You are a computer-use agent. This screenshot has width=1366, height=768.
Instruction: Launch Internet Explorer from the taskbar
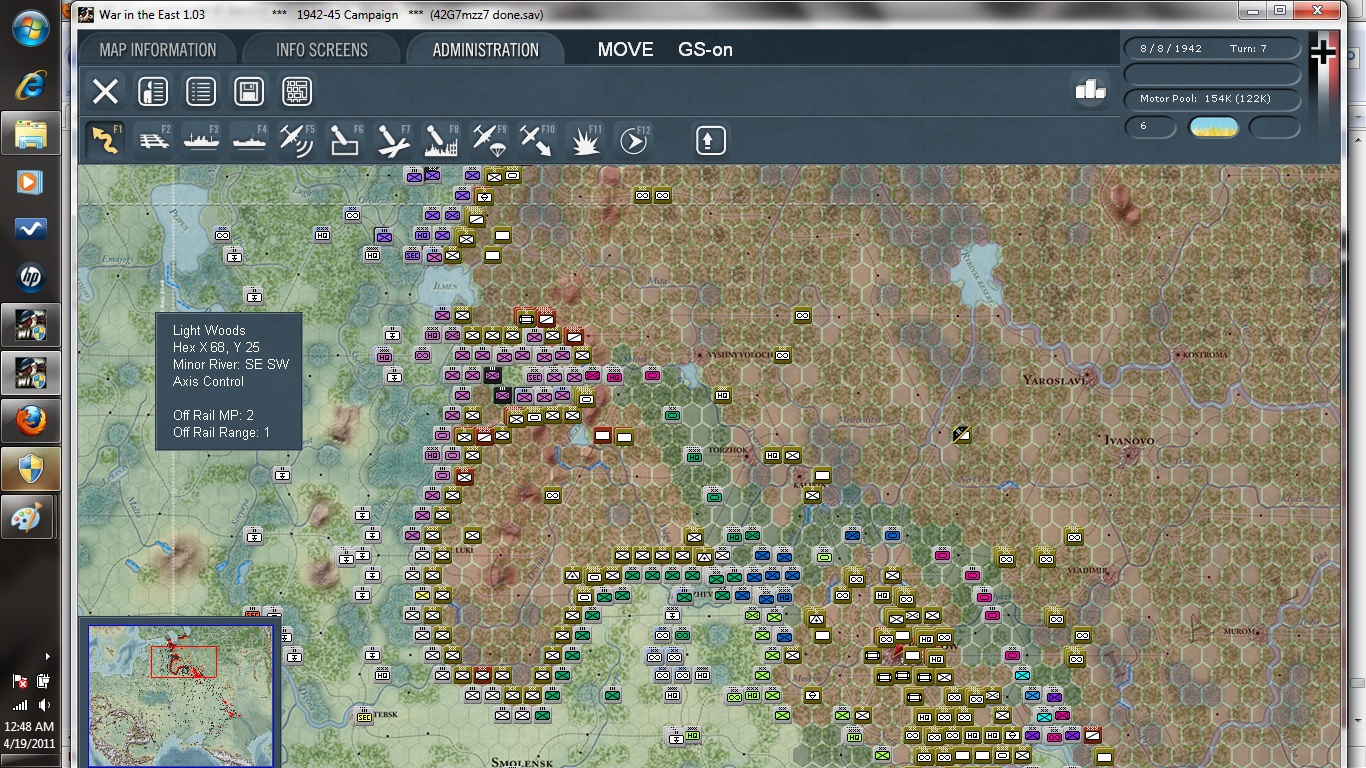pyautogui.click(x=30, y=85)
